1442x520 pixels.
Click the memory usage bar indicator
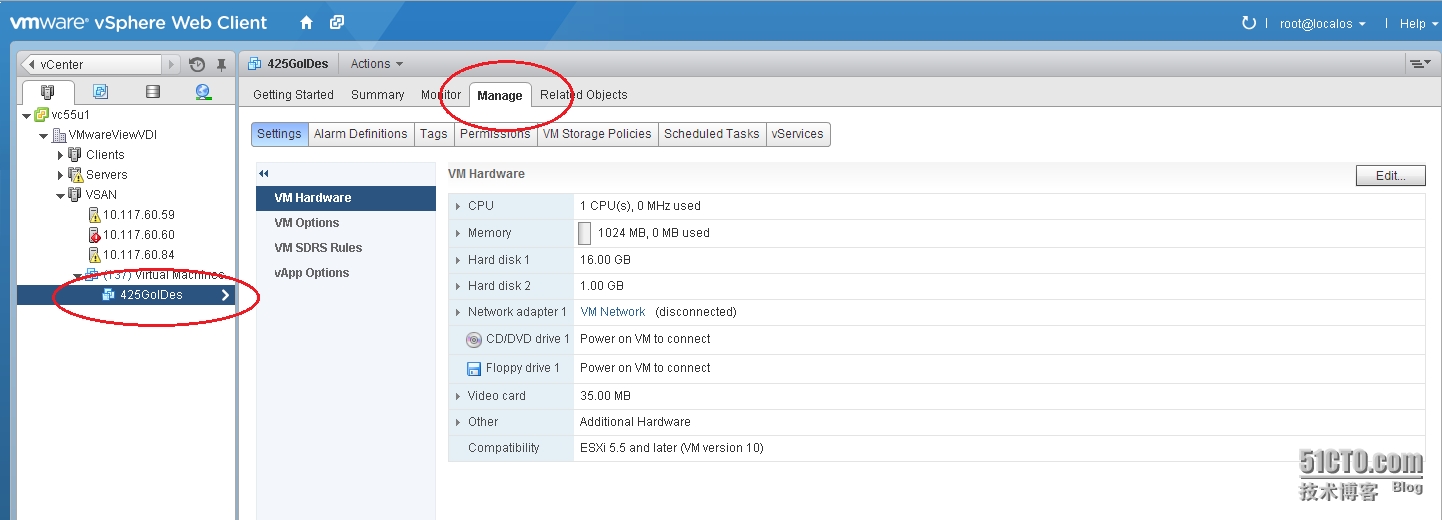[585, 233]
